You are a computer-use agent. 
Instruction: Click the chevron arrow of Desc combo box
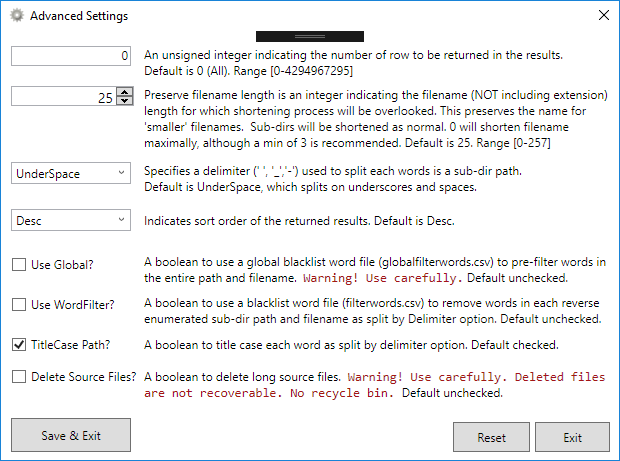pyautogui.click(x=121, y=220)
